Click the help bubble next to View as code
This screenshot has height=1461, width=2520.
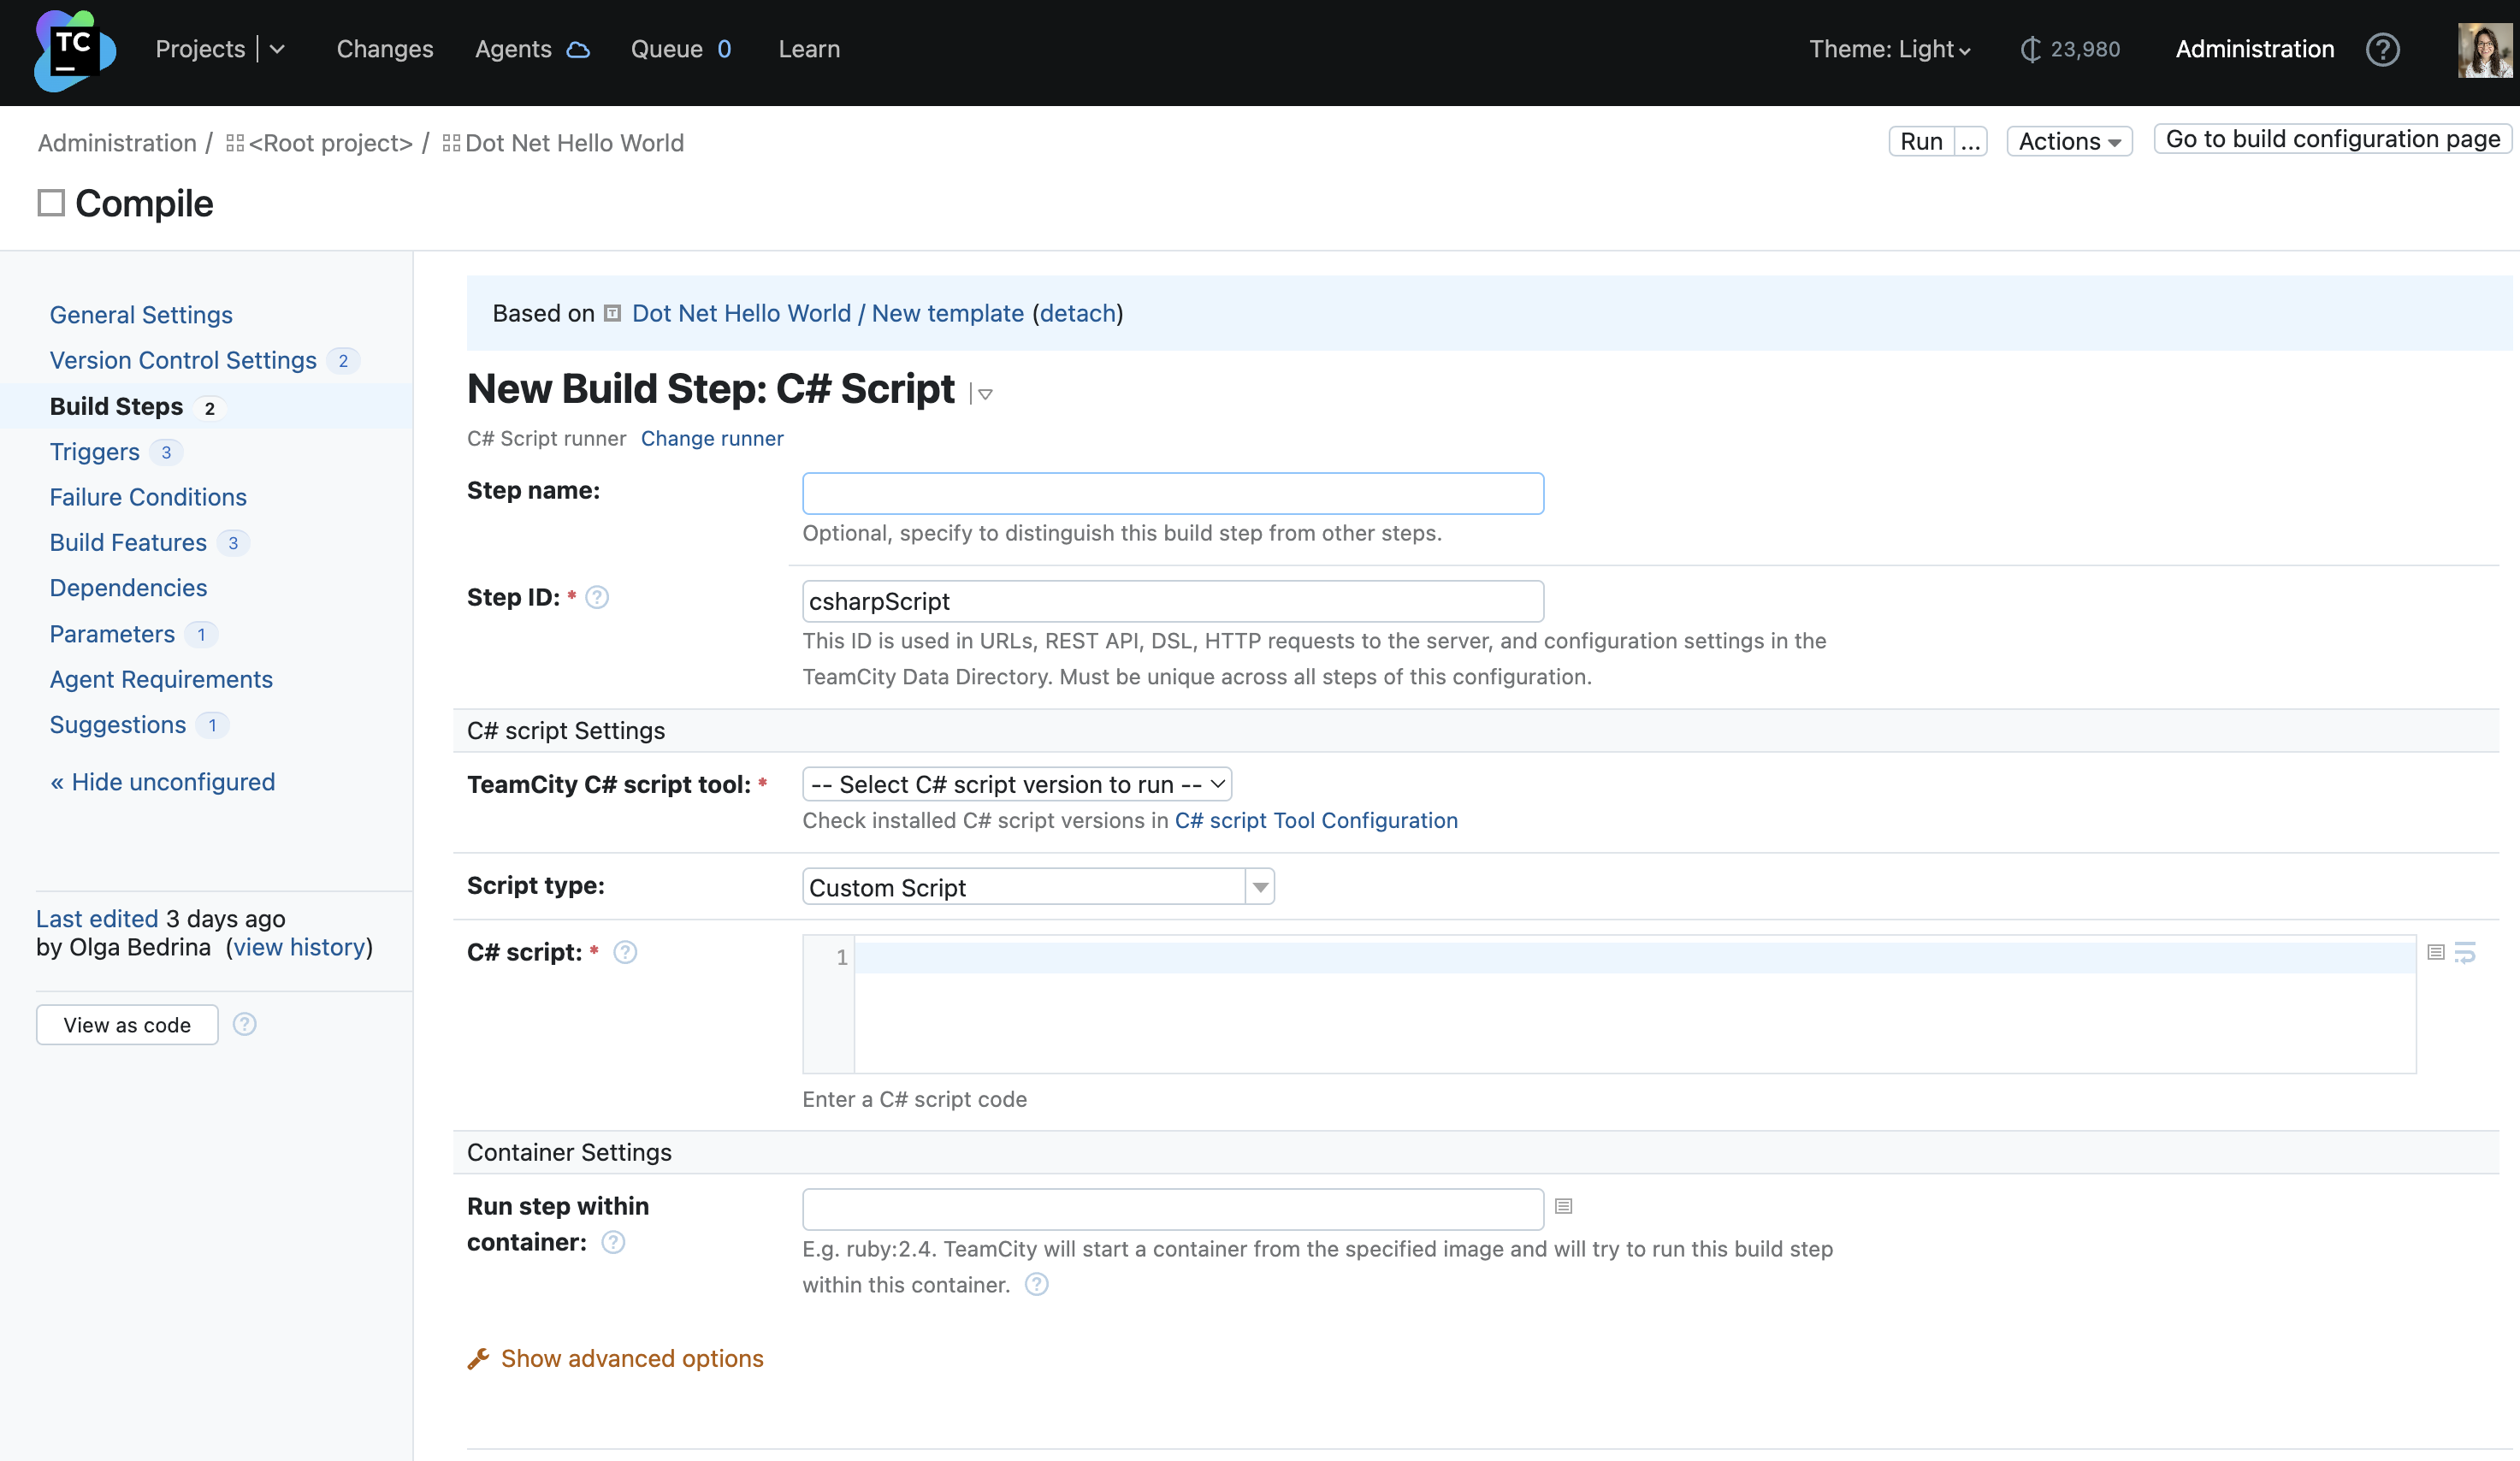[245, 1024]
